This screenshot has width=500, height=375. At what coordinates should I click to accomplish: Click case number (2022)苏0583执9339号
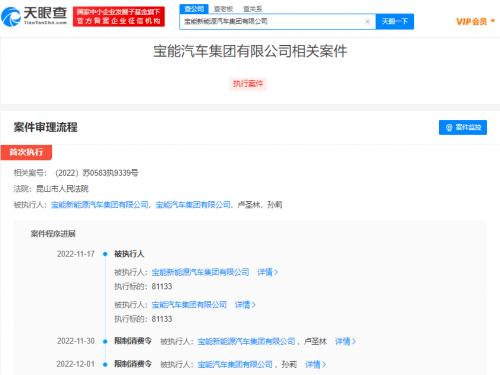tap(97, 173)
